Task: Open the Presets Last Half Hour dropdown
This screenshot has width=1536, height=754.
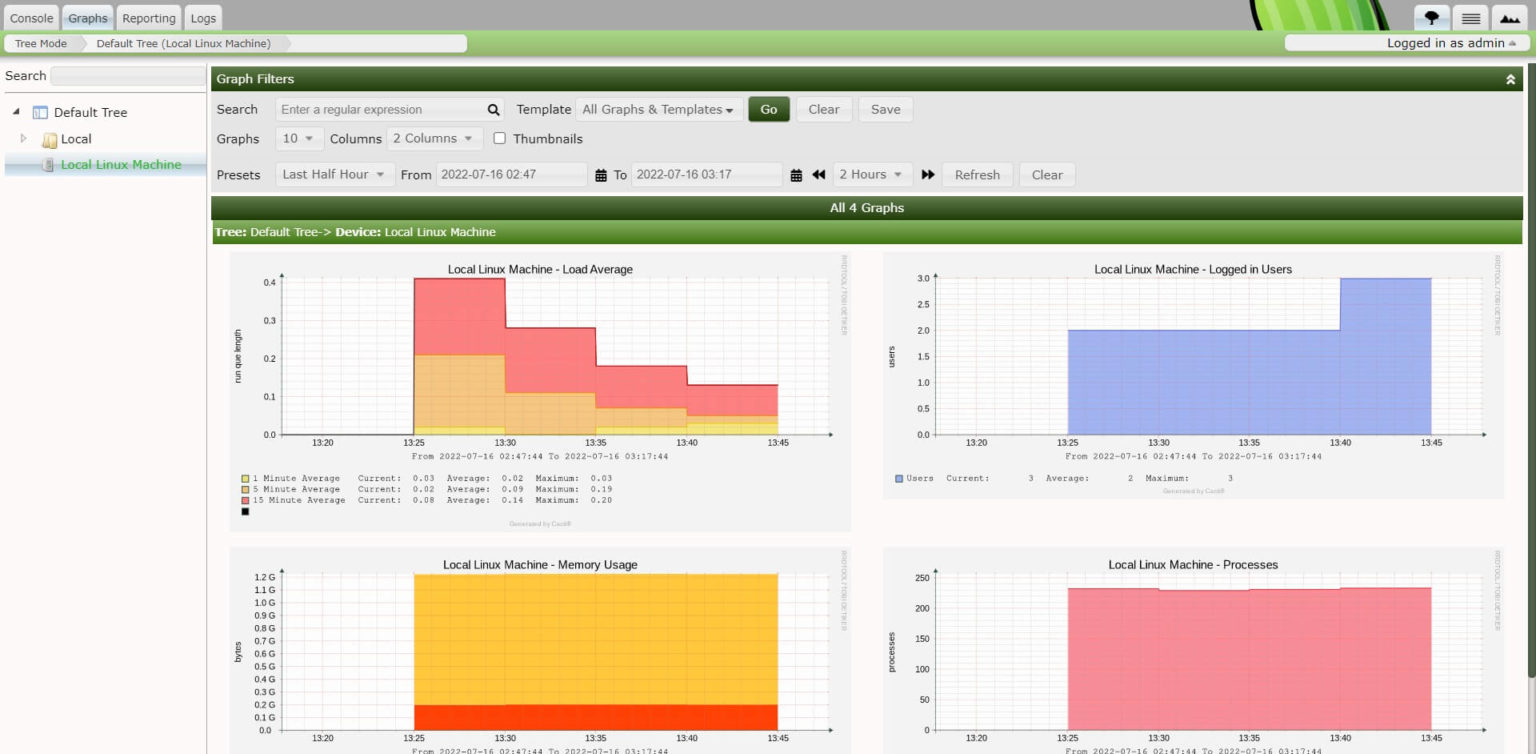Action: click(x=334, y=175)
